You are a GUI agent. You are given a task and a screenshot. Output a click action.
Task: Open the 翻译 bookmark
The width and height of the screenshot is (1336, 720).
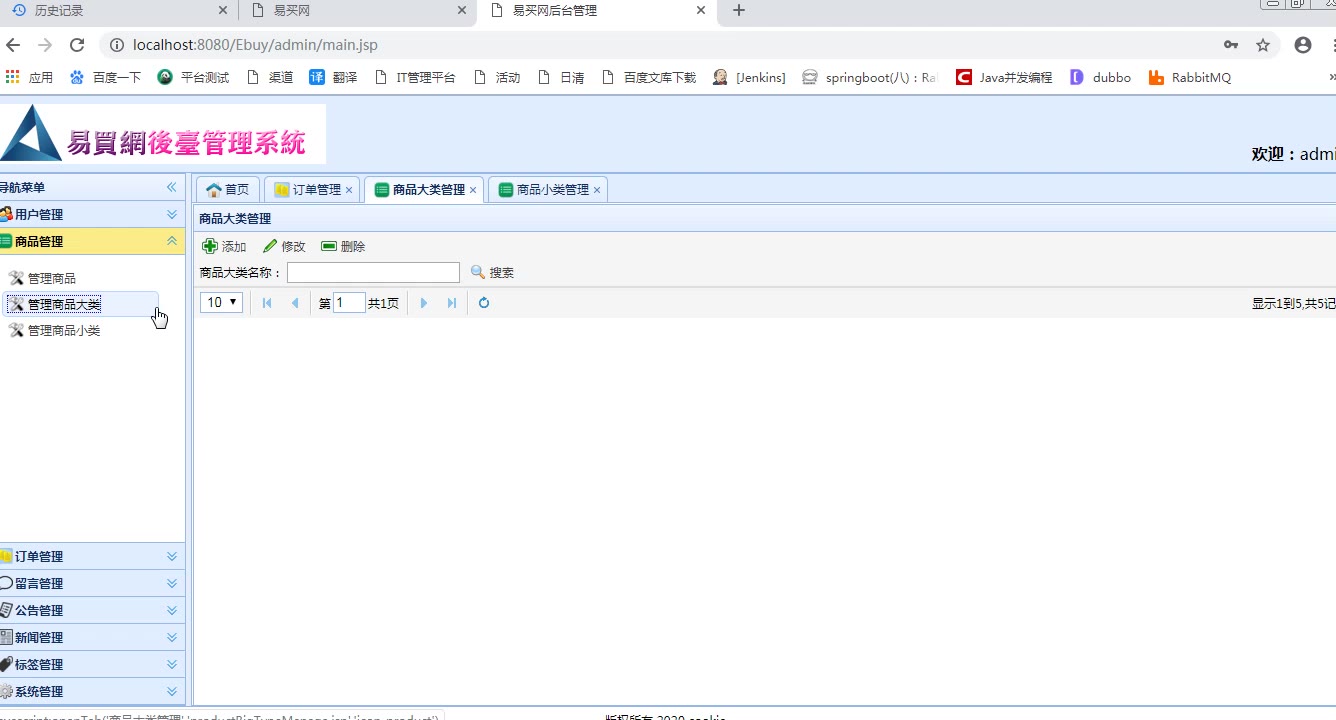click(333, 77)
